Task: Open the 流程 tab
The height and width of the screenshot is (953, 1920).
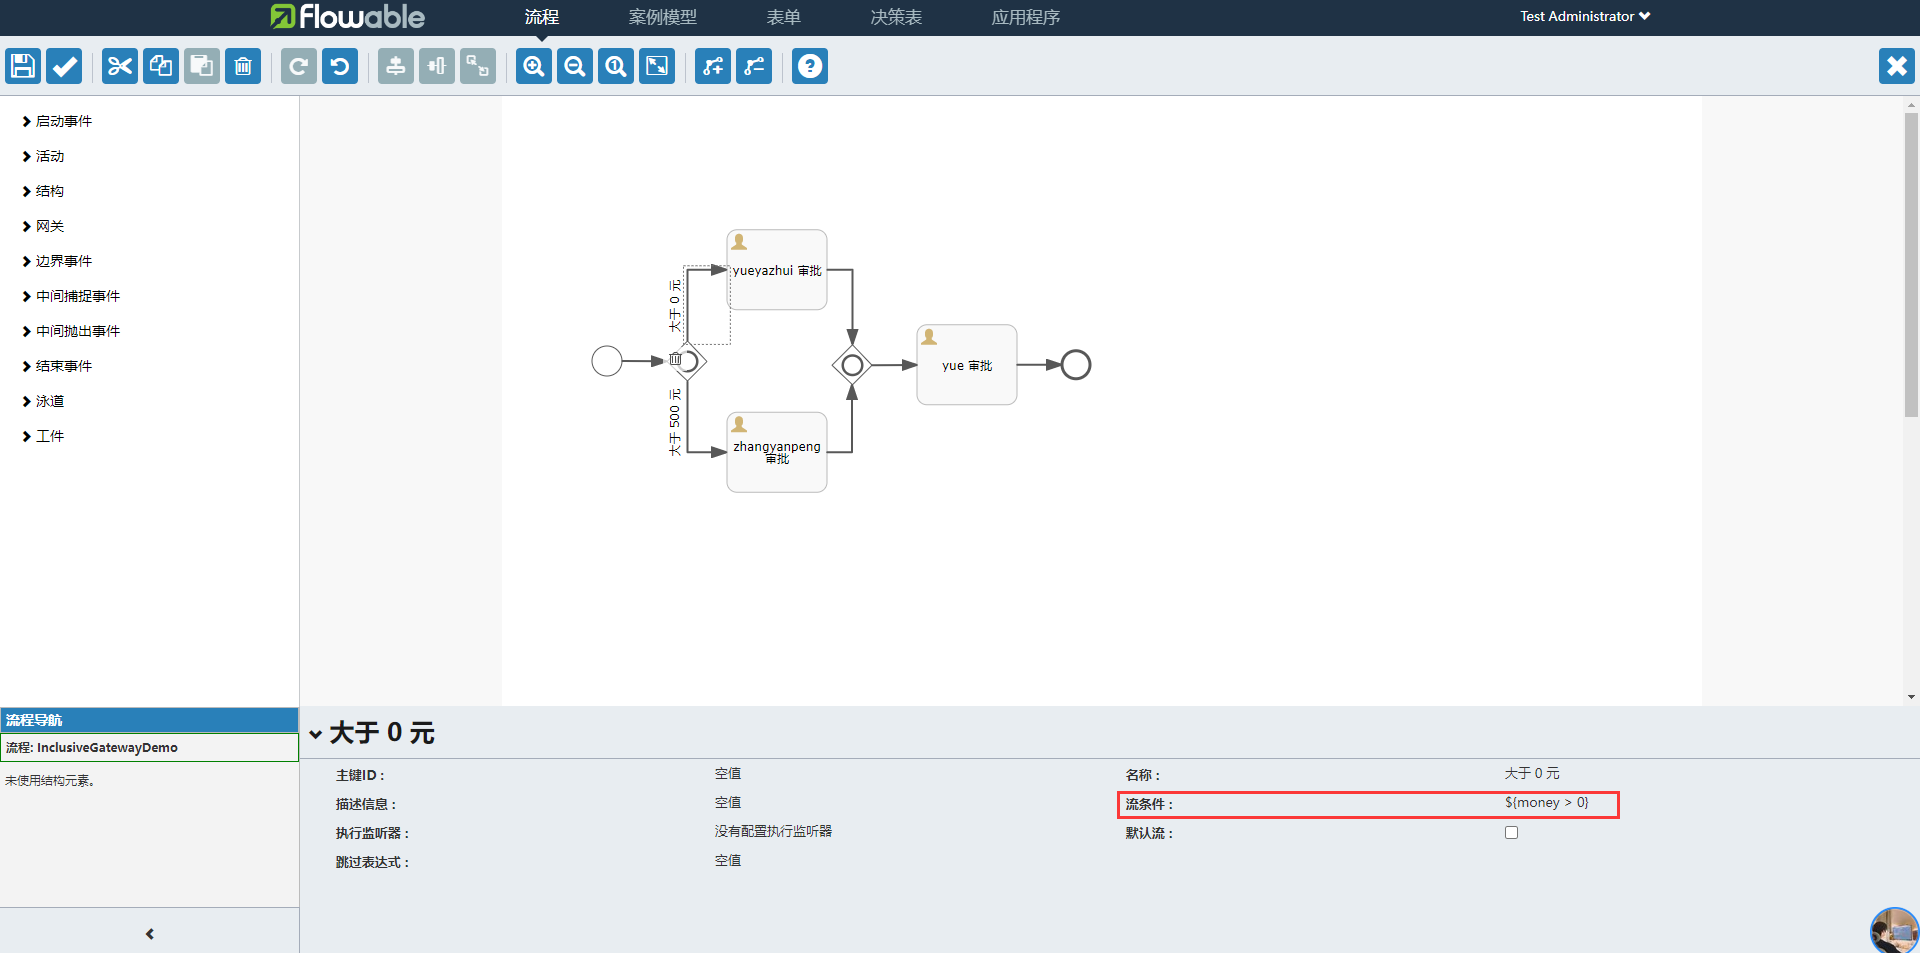Action: click(x=542, y=17)
